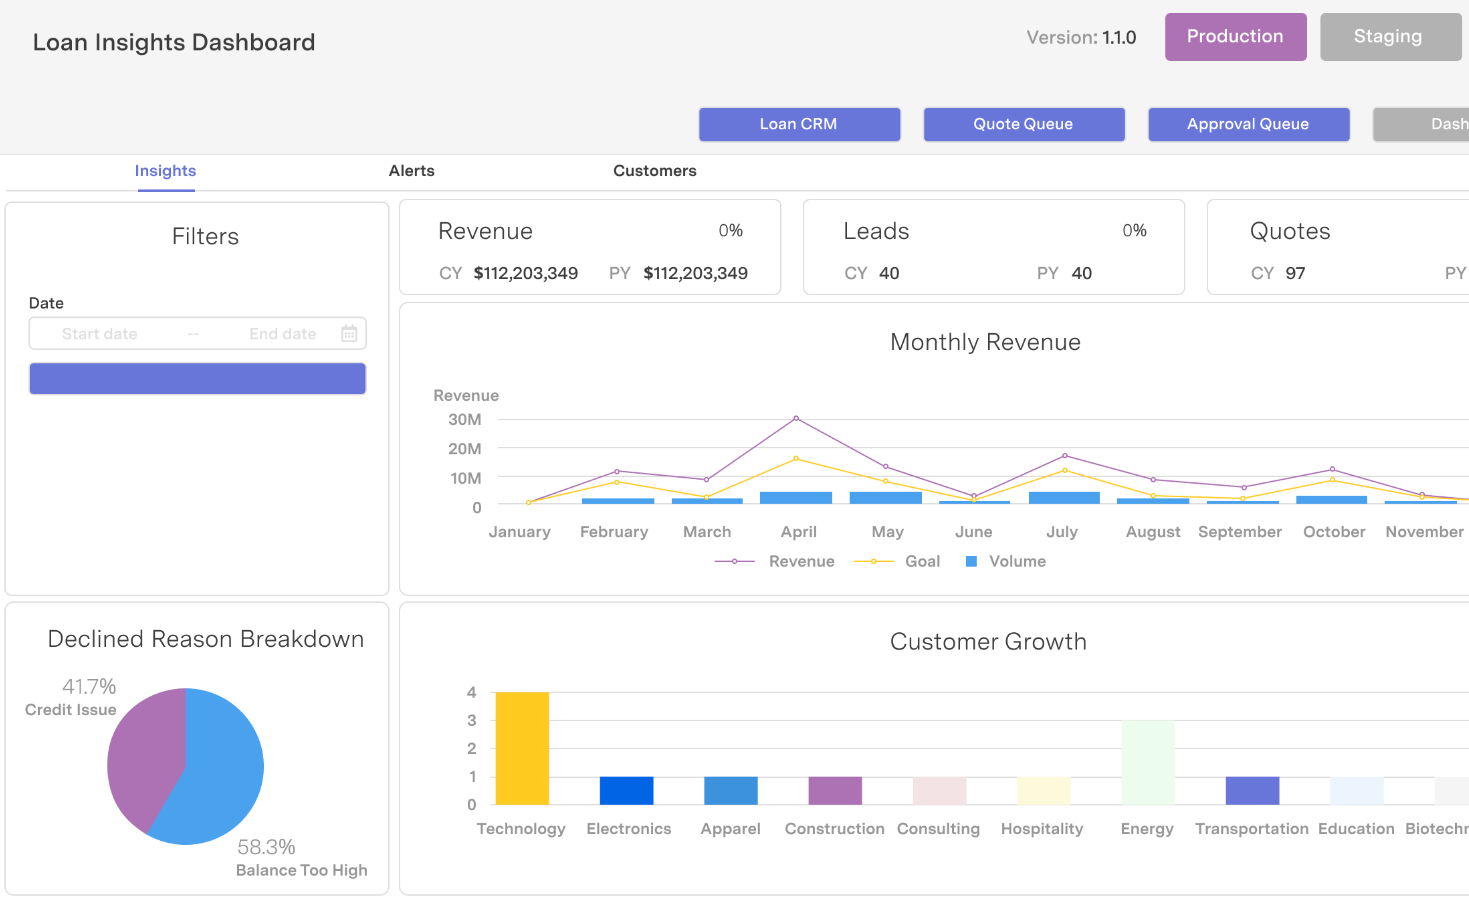Viewport: 1469px width, 900px height.
Task: Open the Loan CRM button
Action: tap(799, 124)
